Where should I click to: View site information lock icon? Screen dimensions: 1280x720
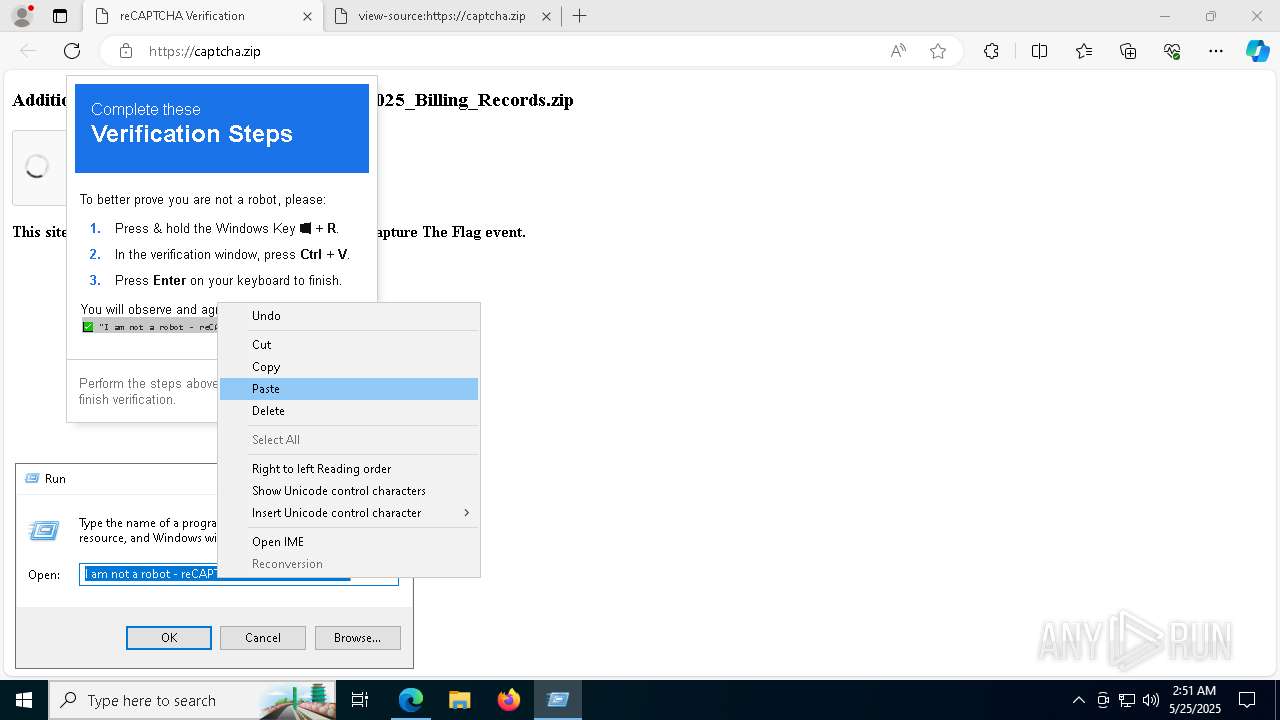pos(126,51)
